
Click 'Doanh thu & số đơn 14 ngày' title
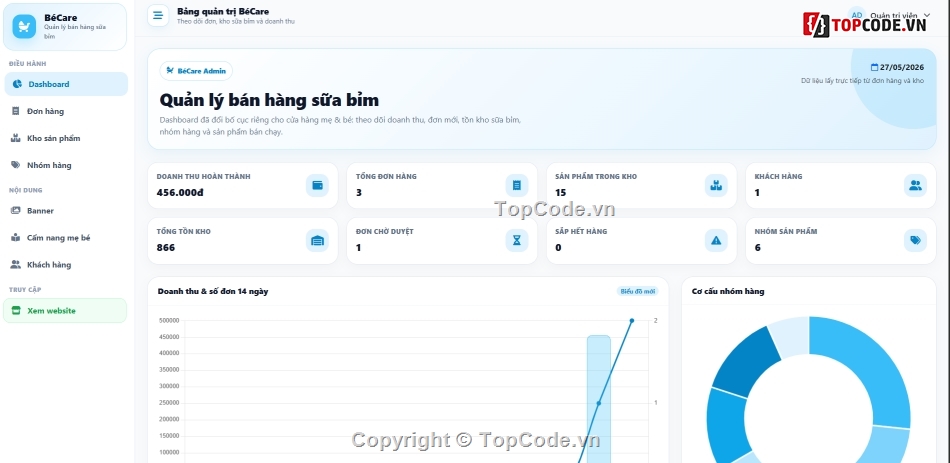(x=213, y=291)
